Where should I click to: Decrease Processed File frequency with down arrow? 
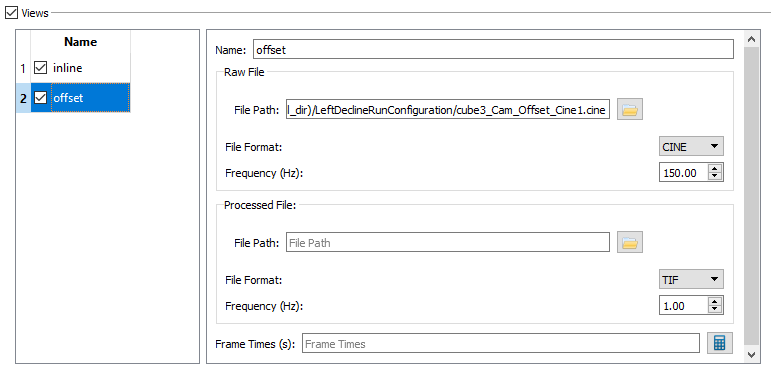(x=715, y=310)
